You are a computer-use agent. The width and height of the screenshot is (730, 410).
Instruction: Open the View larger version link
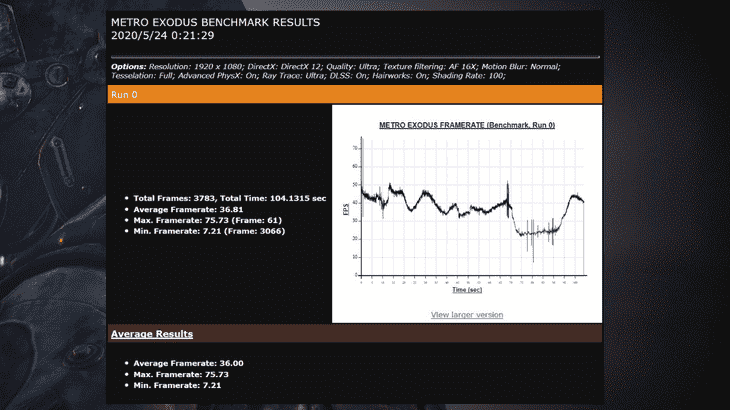click(x=466, y=315)
